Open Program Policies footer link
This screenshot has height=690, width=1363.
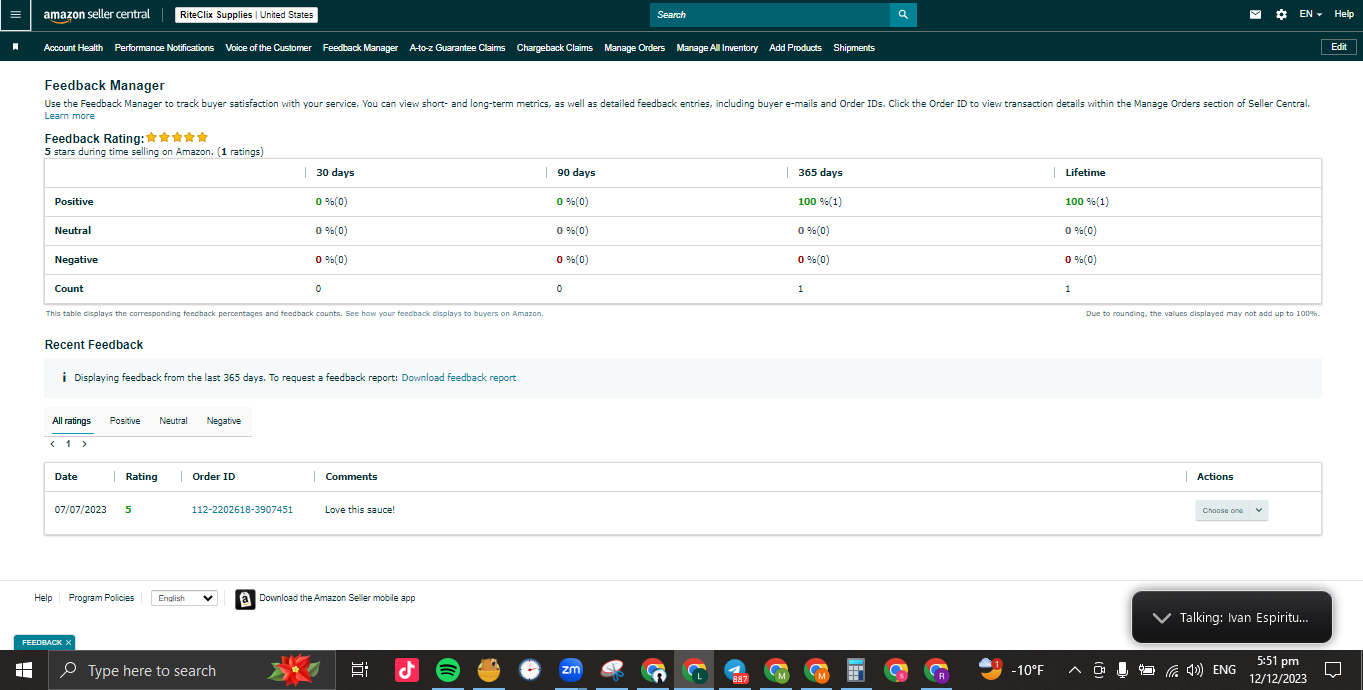click(x=101, y=598)
